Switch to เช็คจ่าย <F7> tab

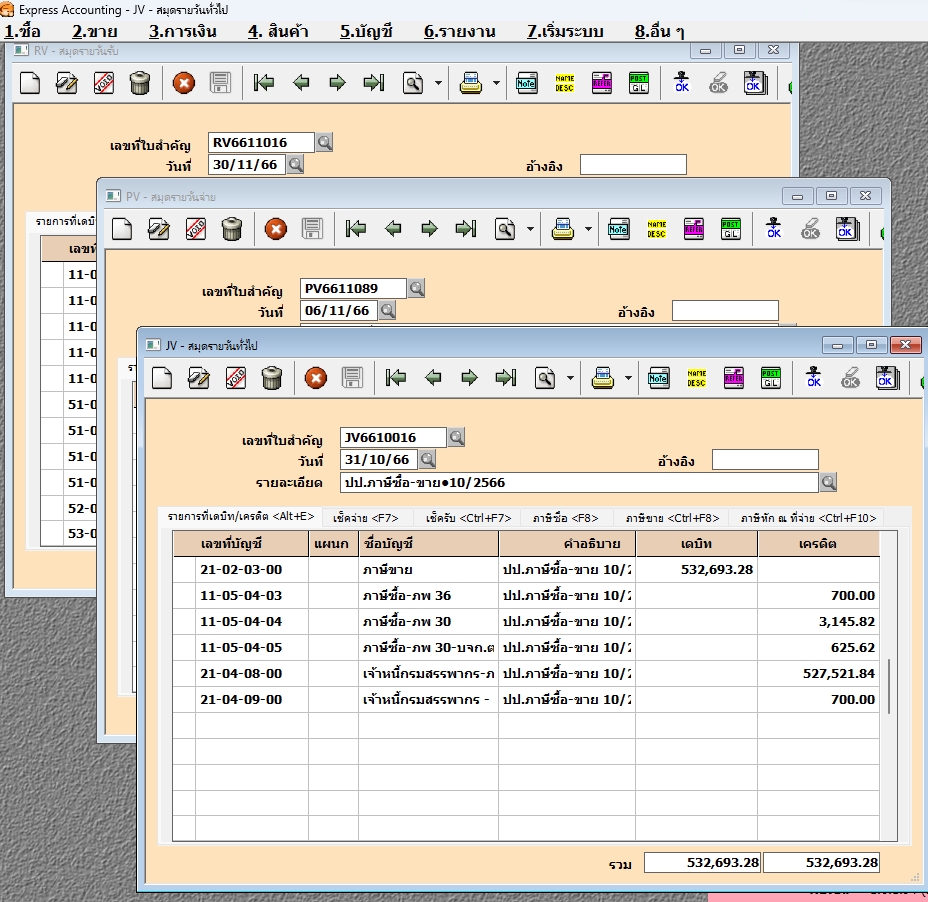coord(366,518)
